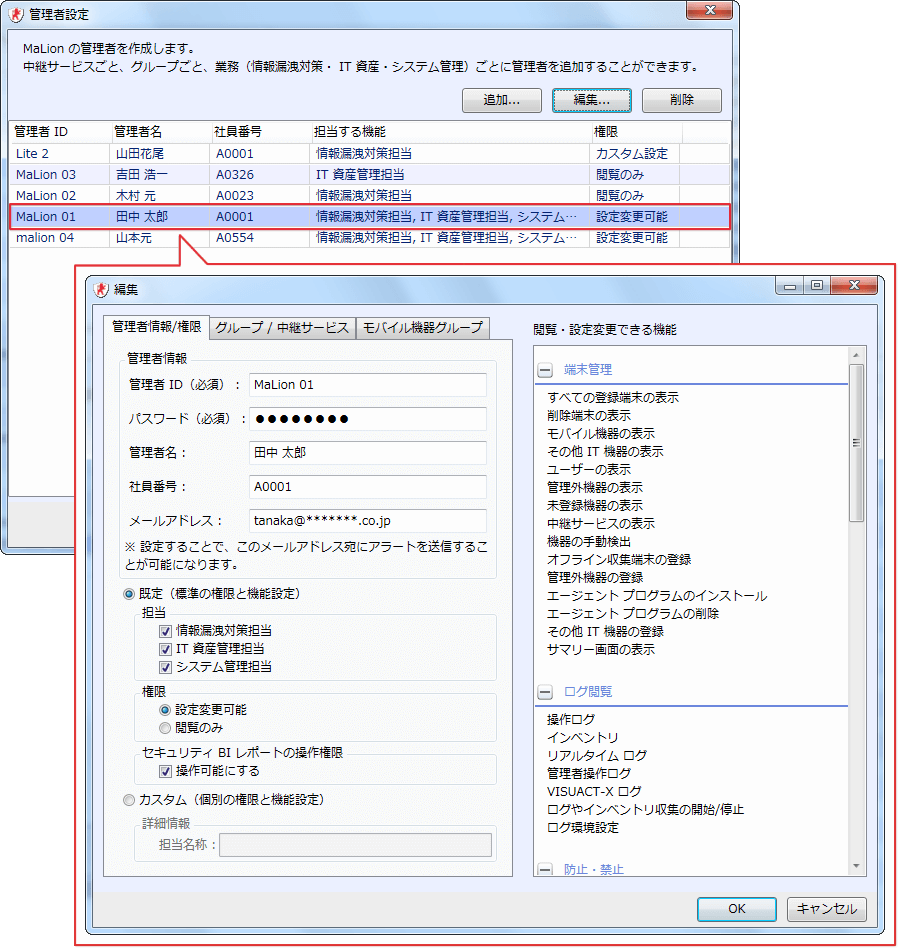
Task: Click the 削除 button
Action: pos(681,100)
